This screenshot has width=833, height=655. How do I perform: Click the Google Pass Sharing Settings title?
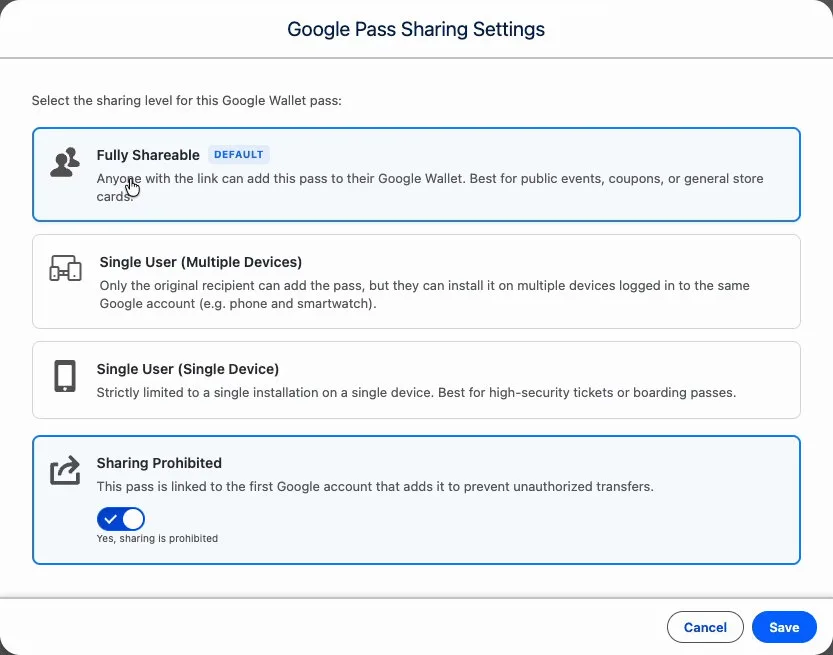pos(416,29)
